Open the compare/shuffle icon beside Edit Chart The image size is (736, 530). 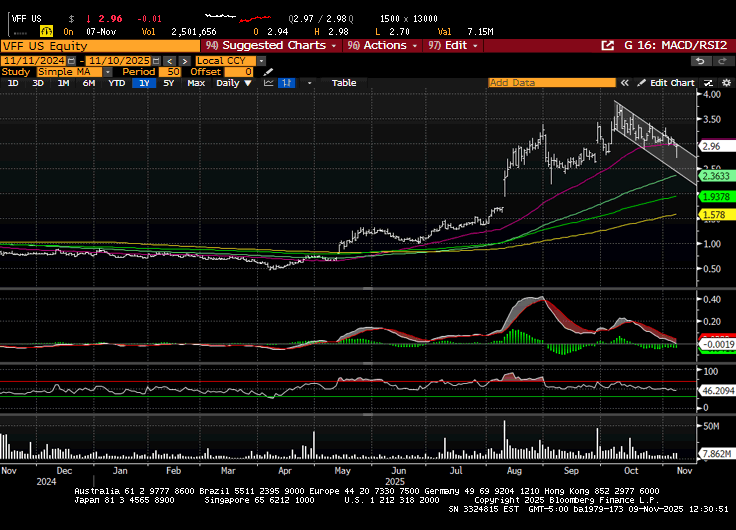point(708,83)
